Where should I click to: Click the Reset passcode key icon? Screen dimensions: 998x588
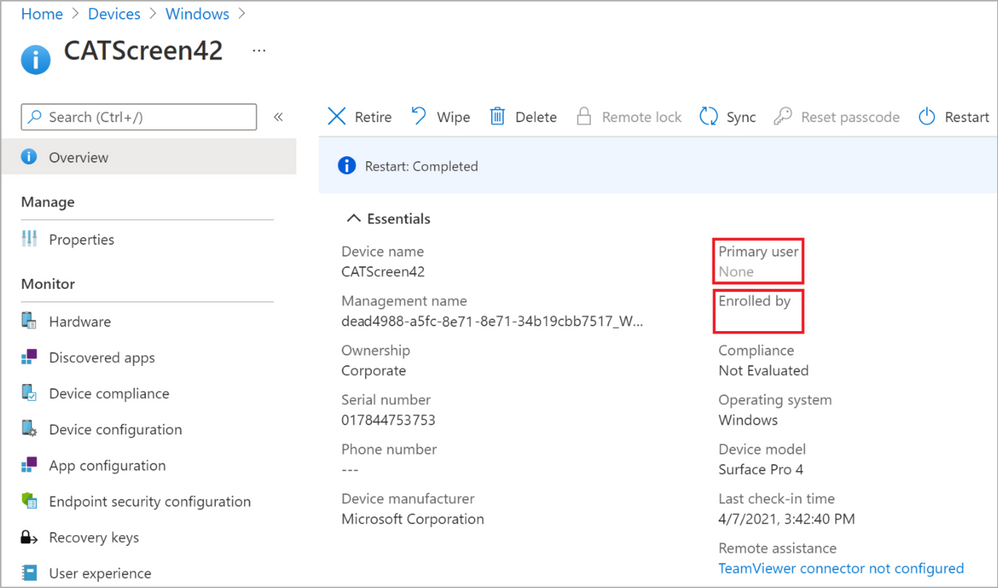783,116
